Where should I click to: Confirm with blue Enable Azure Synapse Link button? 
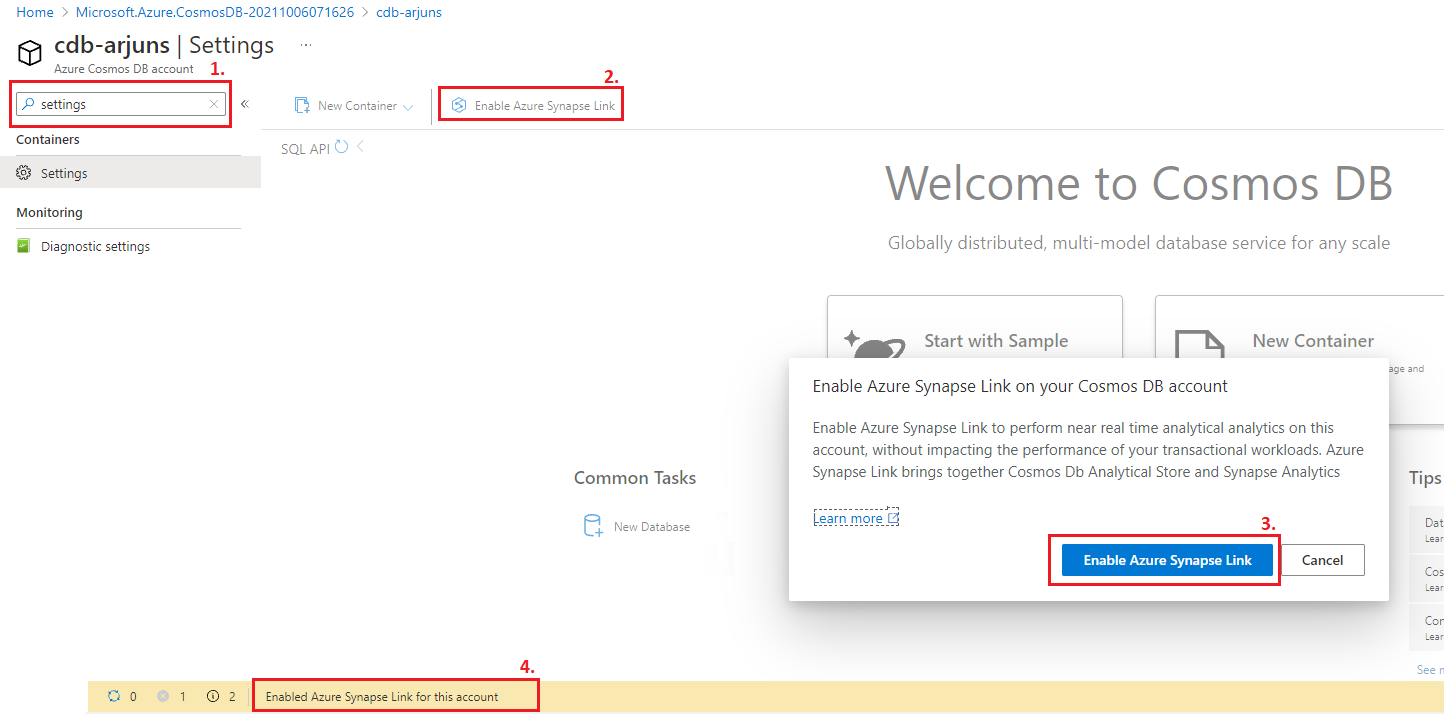tap(1167, 560)
